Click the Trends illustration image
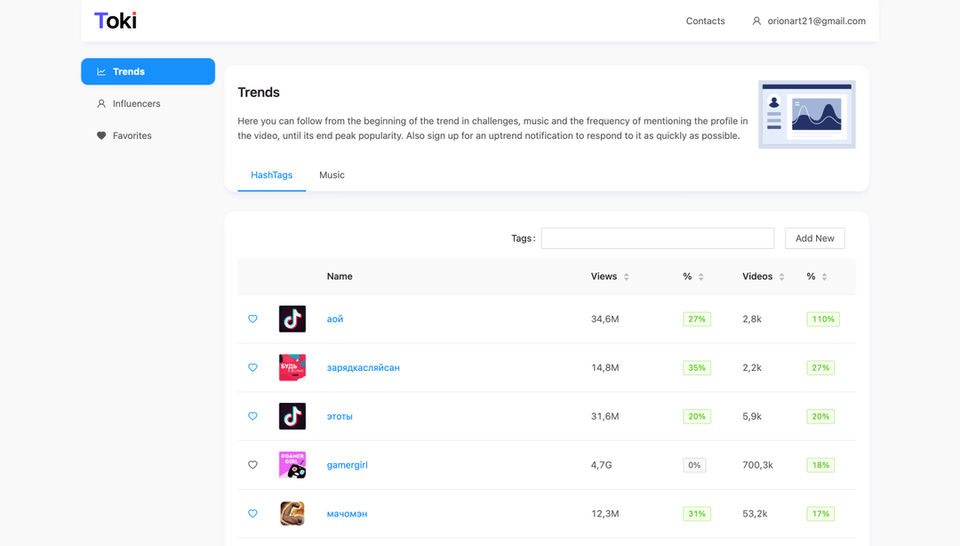Viewport: 960px width, 546px height. [x=807, y=114]
